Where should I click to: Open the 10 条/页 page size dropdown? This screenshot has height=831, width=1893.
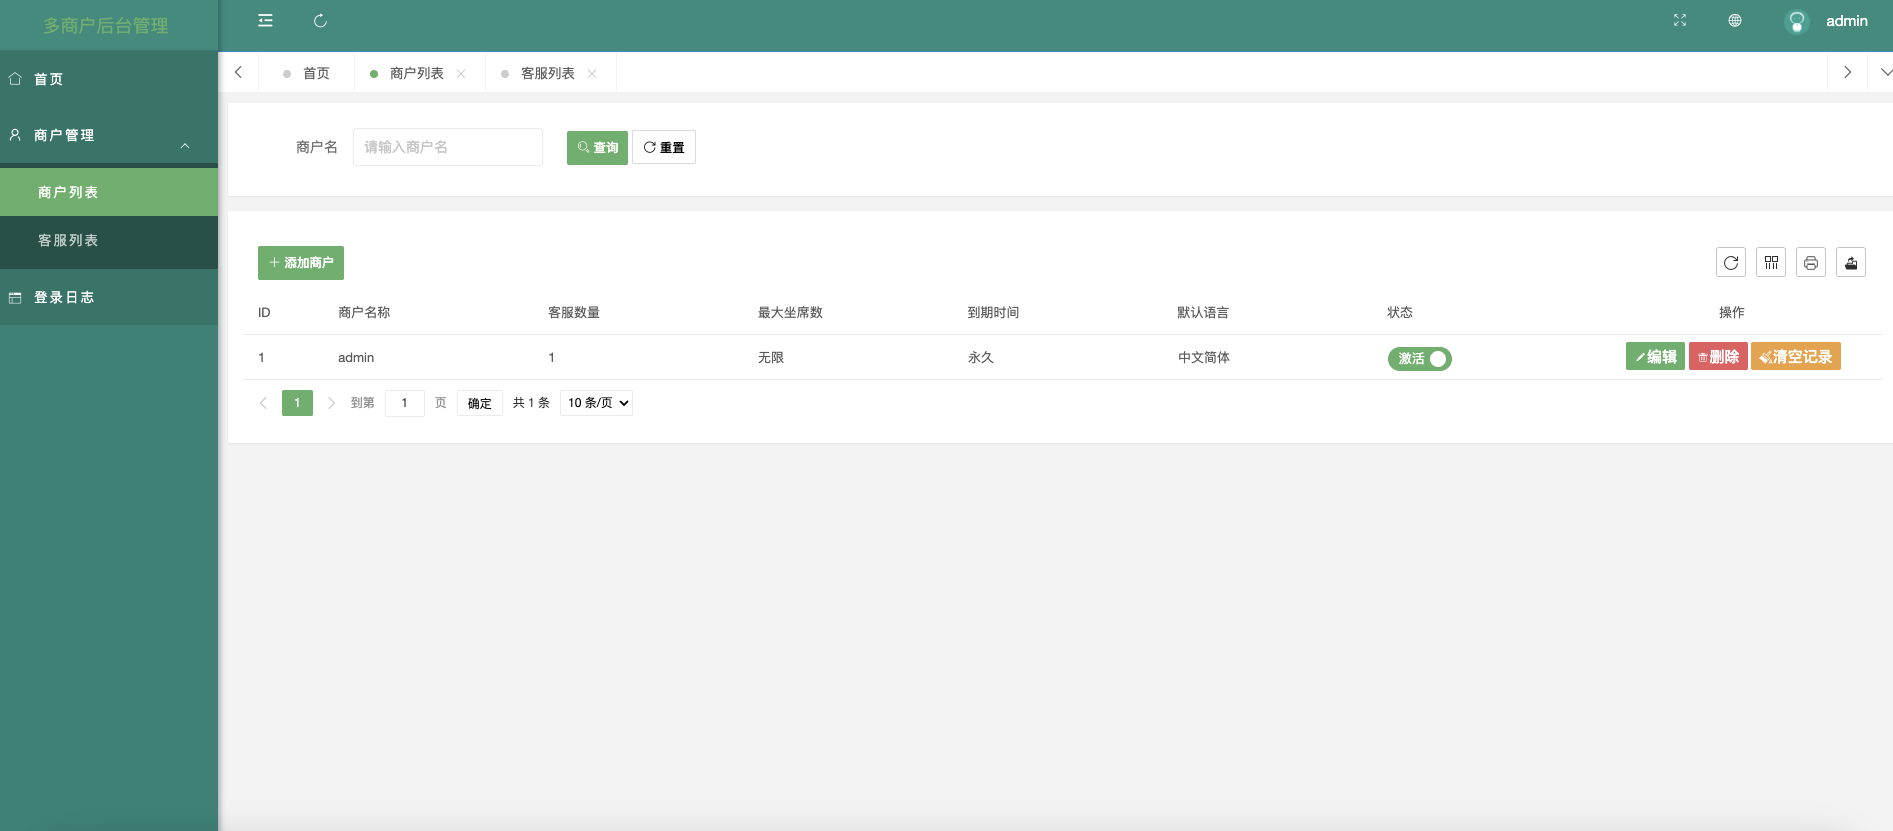596,403
